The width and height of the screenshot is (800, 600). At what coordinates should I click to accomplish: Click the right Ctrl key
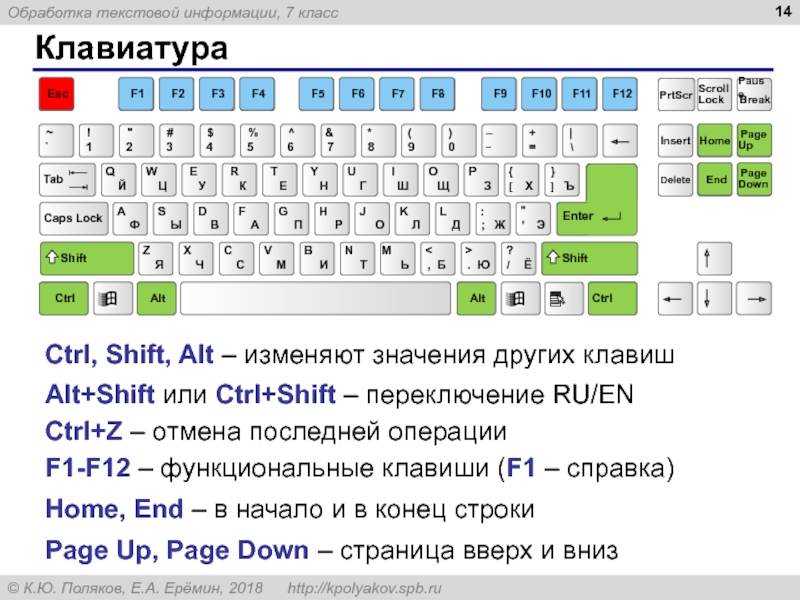[613, 298]
